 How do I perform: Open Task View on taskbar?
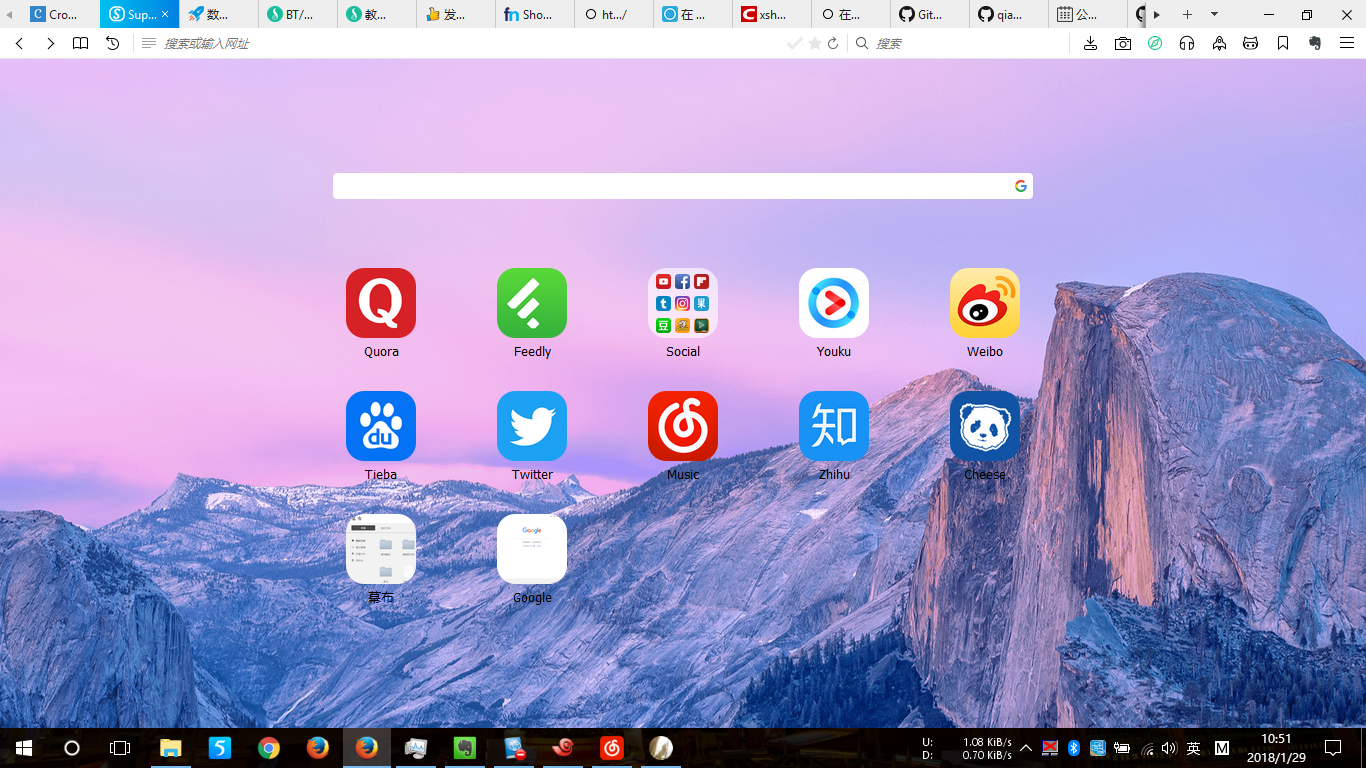(x=120, y=748)
